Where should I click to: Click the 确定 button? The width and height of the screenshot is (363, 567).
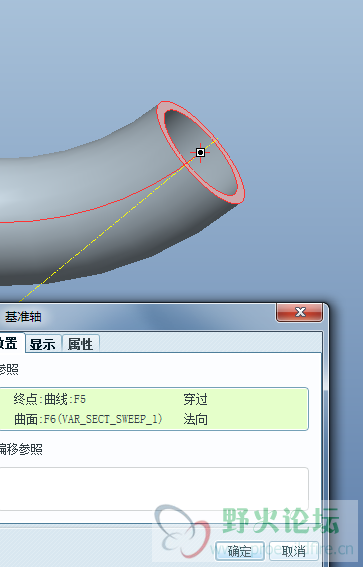click(x=240, y=551)
